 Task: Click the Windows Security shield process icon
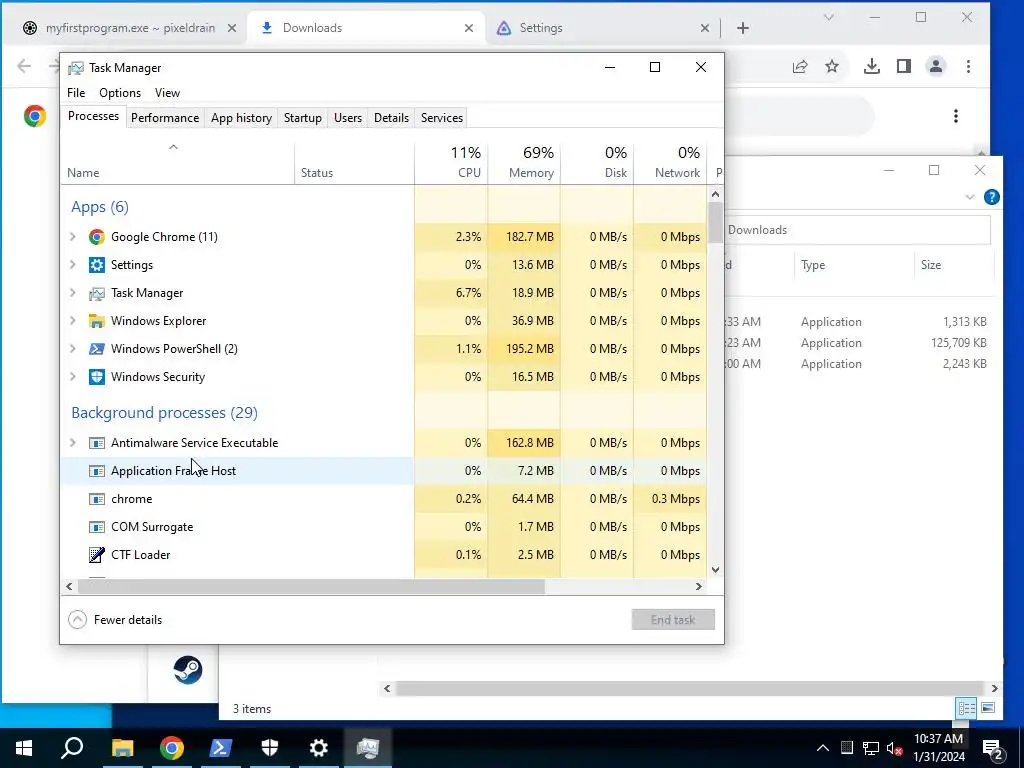click(x=97, y=377)
